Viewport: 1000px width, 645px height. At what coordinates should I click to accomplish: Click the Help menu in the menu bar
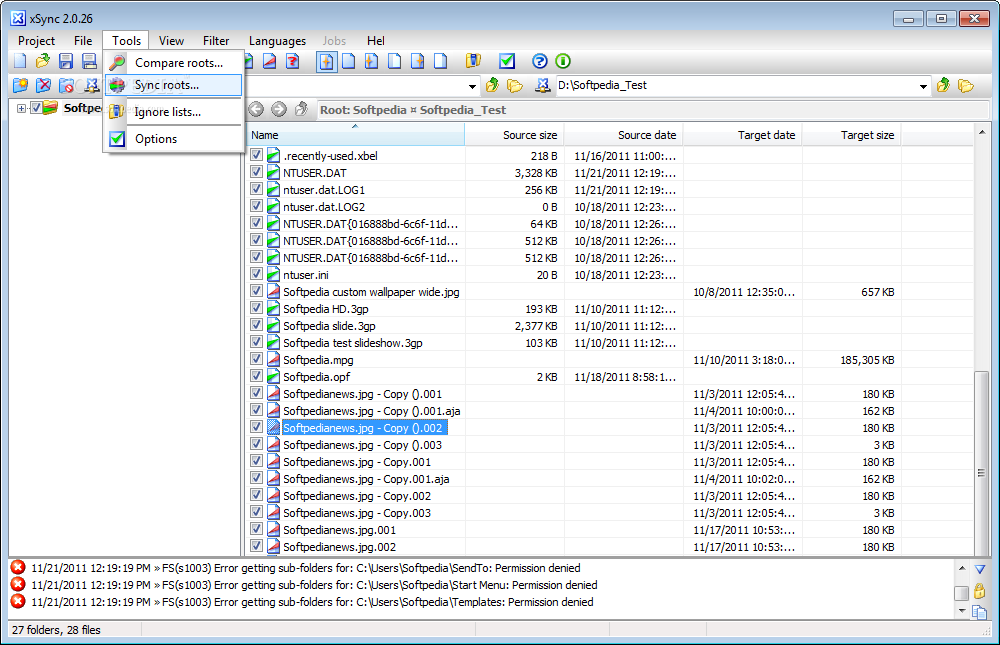coord(376,41)
